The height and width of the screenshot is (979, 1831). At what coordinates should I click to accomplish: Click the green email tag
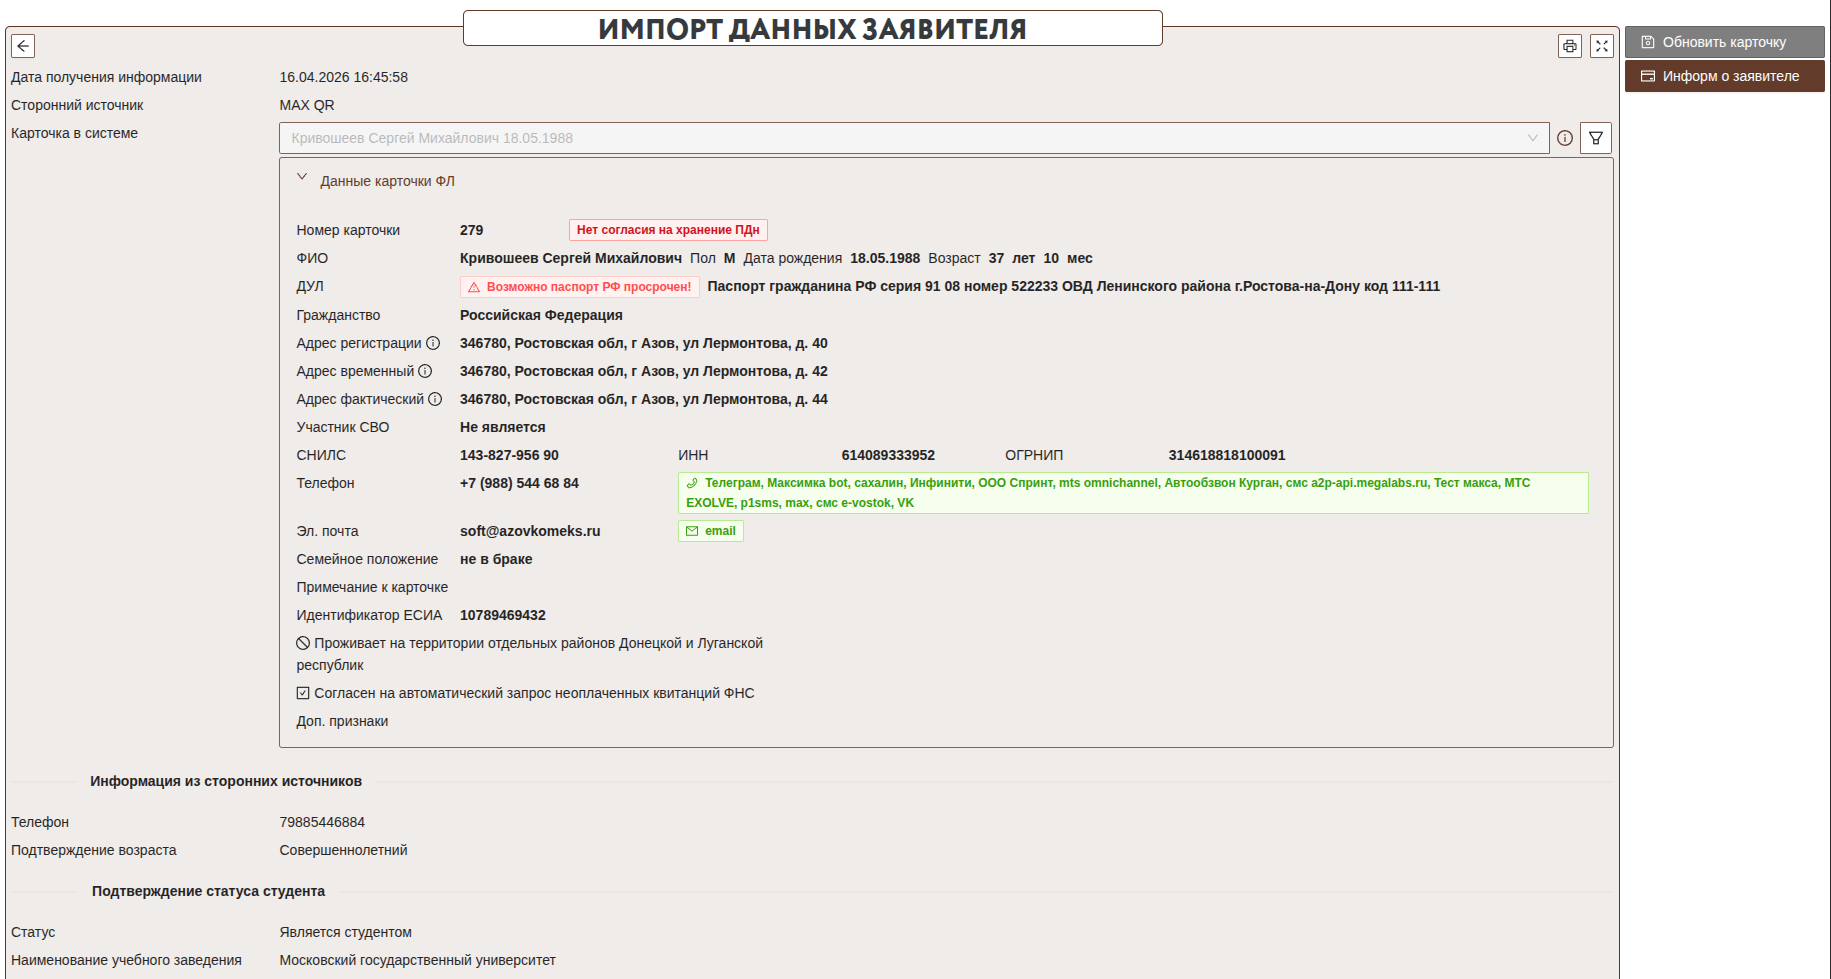[x=711, y=531]
